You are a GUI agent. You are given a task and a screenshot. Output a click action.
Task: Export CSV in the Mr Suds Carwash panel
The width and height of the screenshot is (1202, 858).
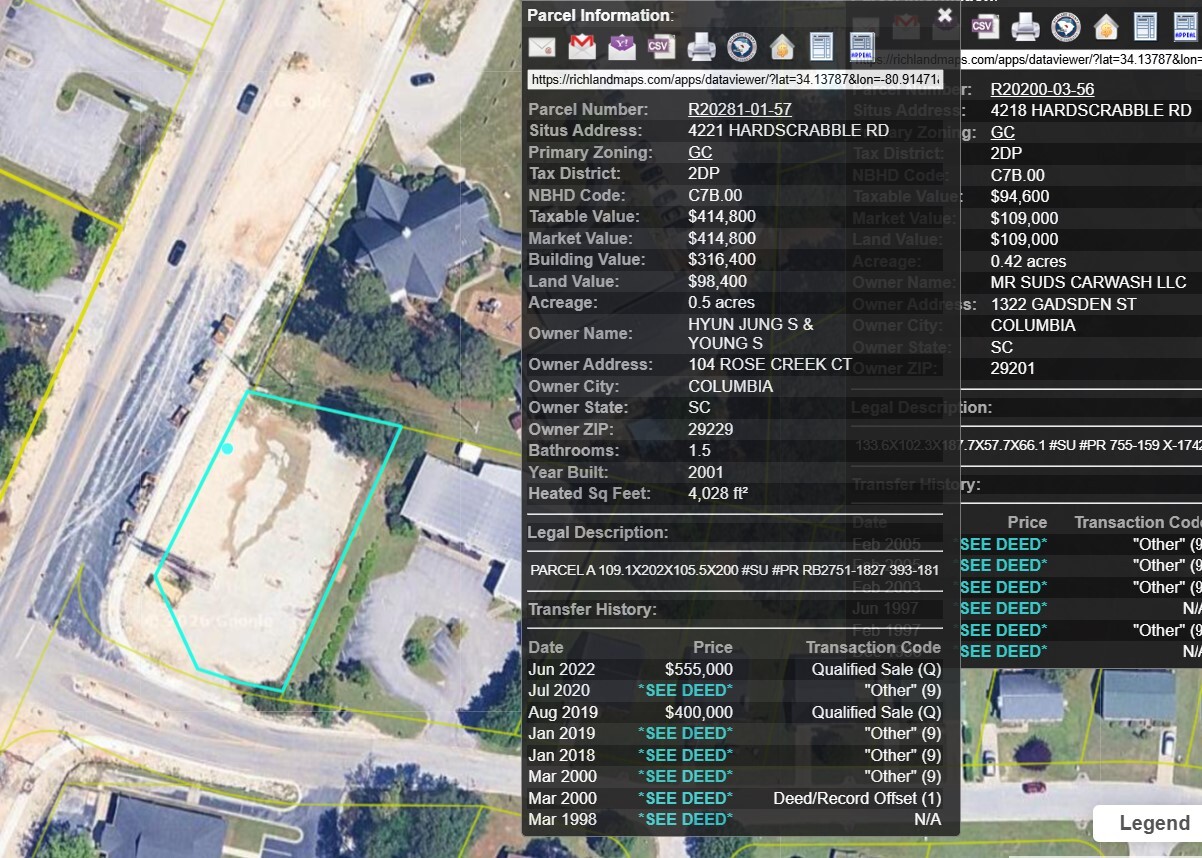985,26
